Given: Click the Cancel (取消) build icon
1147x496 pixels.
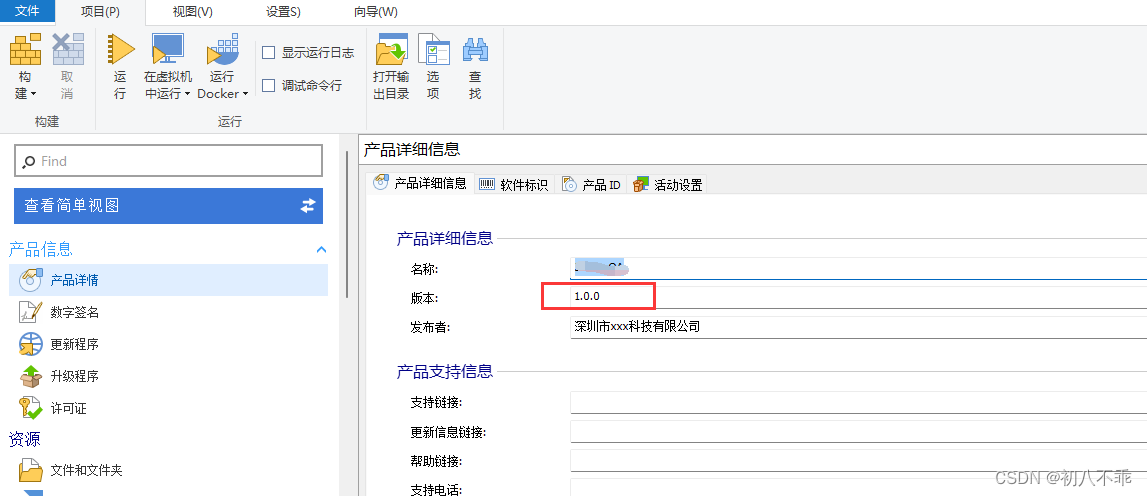Looking at the screenshot, I should pyautogui.click(x=68, y=49).
